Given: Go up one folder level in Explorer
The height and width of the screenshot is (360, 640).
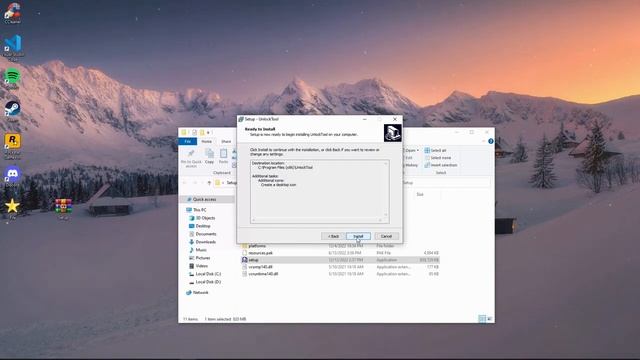Looking at the screenshot, I should point(209,183).
